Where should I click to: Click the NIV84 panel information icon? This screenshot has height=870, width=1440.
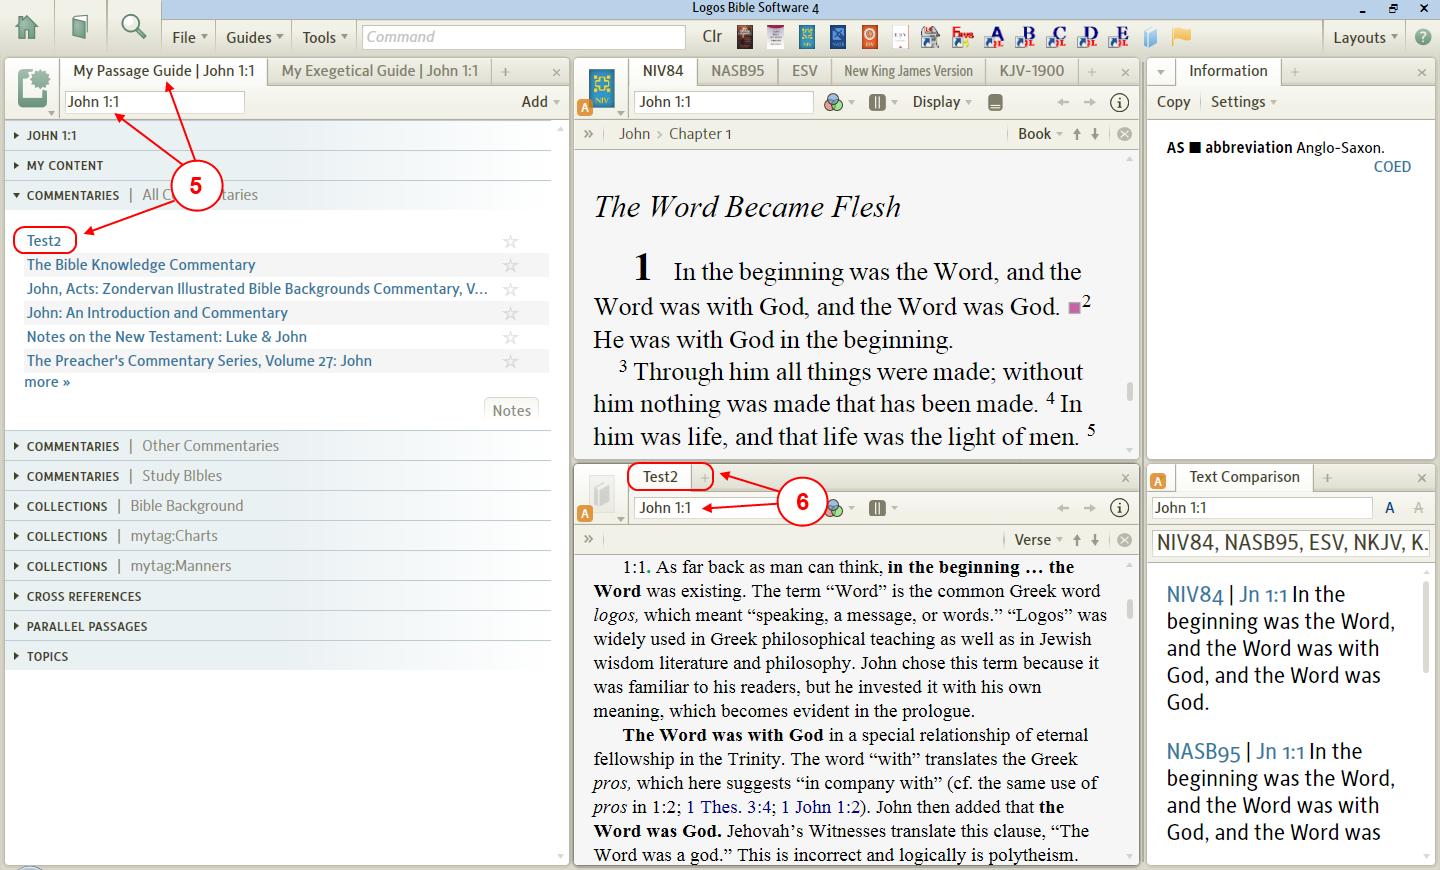[x=1120, y=102]
